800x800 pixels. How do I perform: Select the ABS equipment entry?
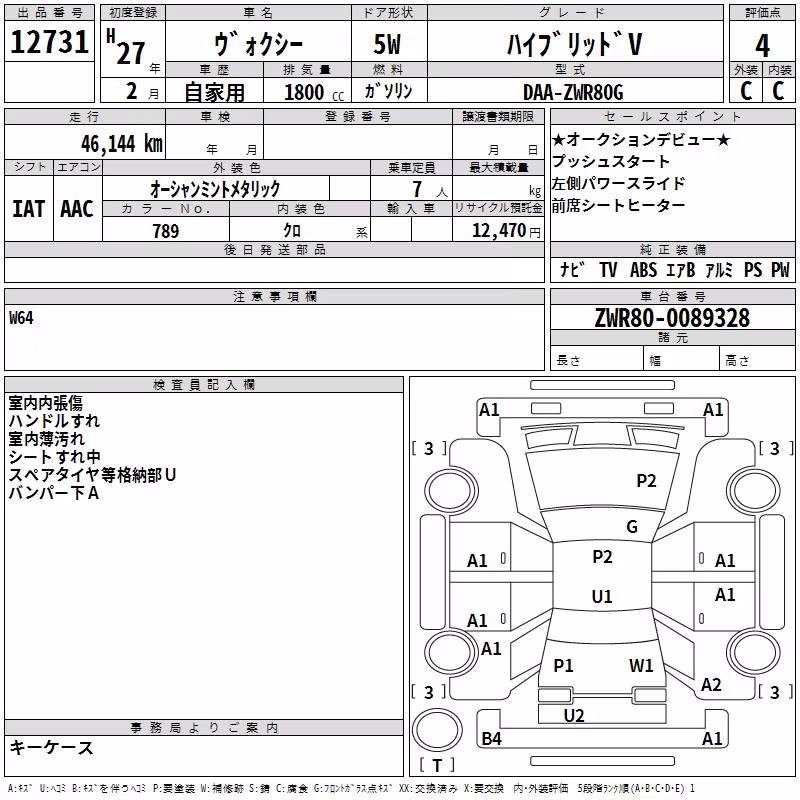pyautogui.click(x=643, y=269)
